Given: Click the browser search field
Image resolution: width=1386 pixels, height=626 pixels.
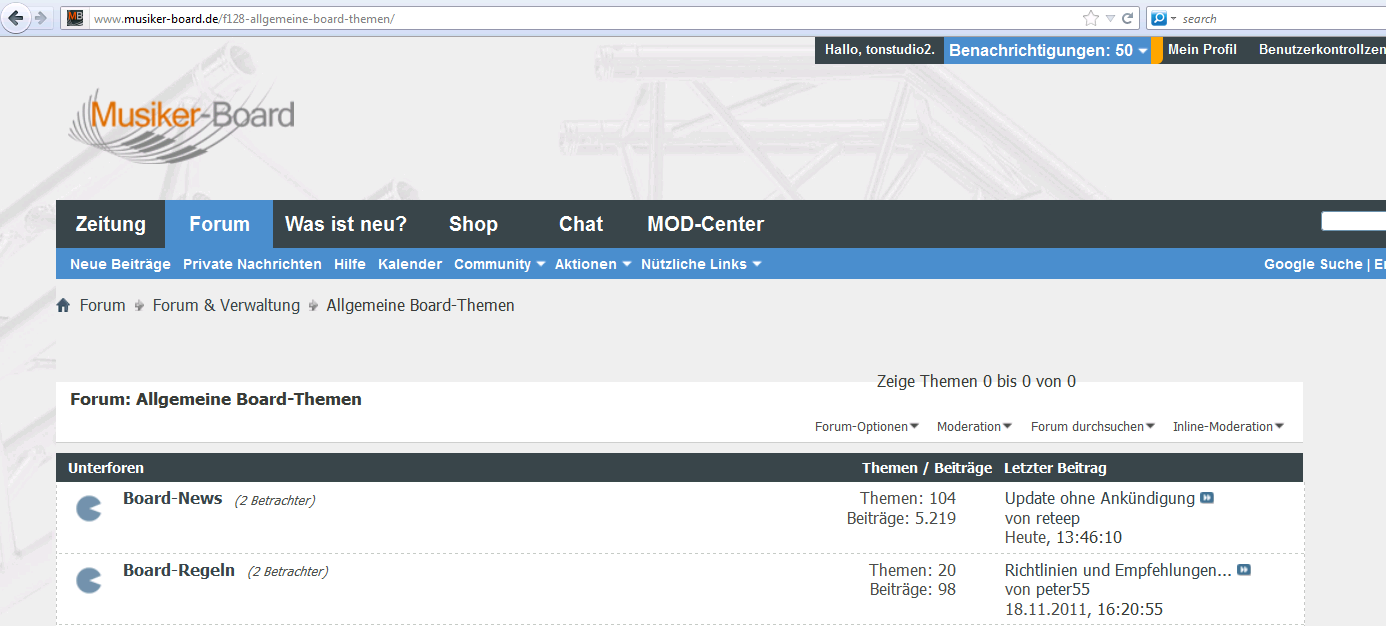Looking at the screenshot, I should pos(1283,18).
